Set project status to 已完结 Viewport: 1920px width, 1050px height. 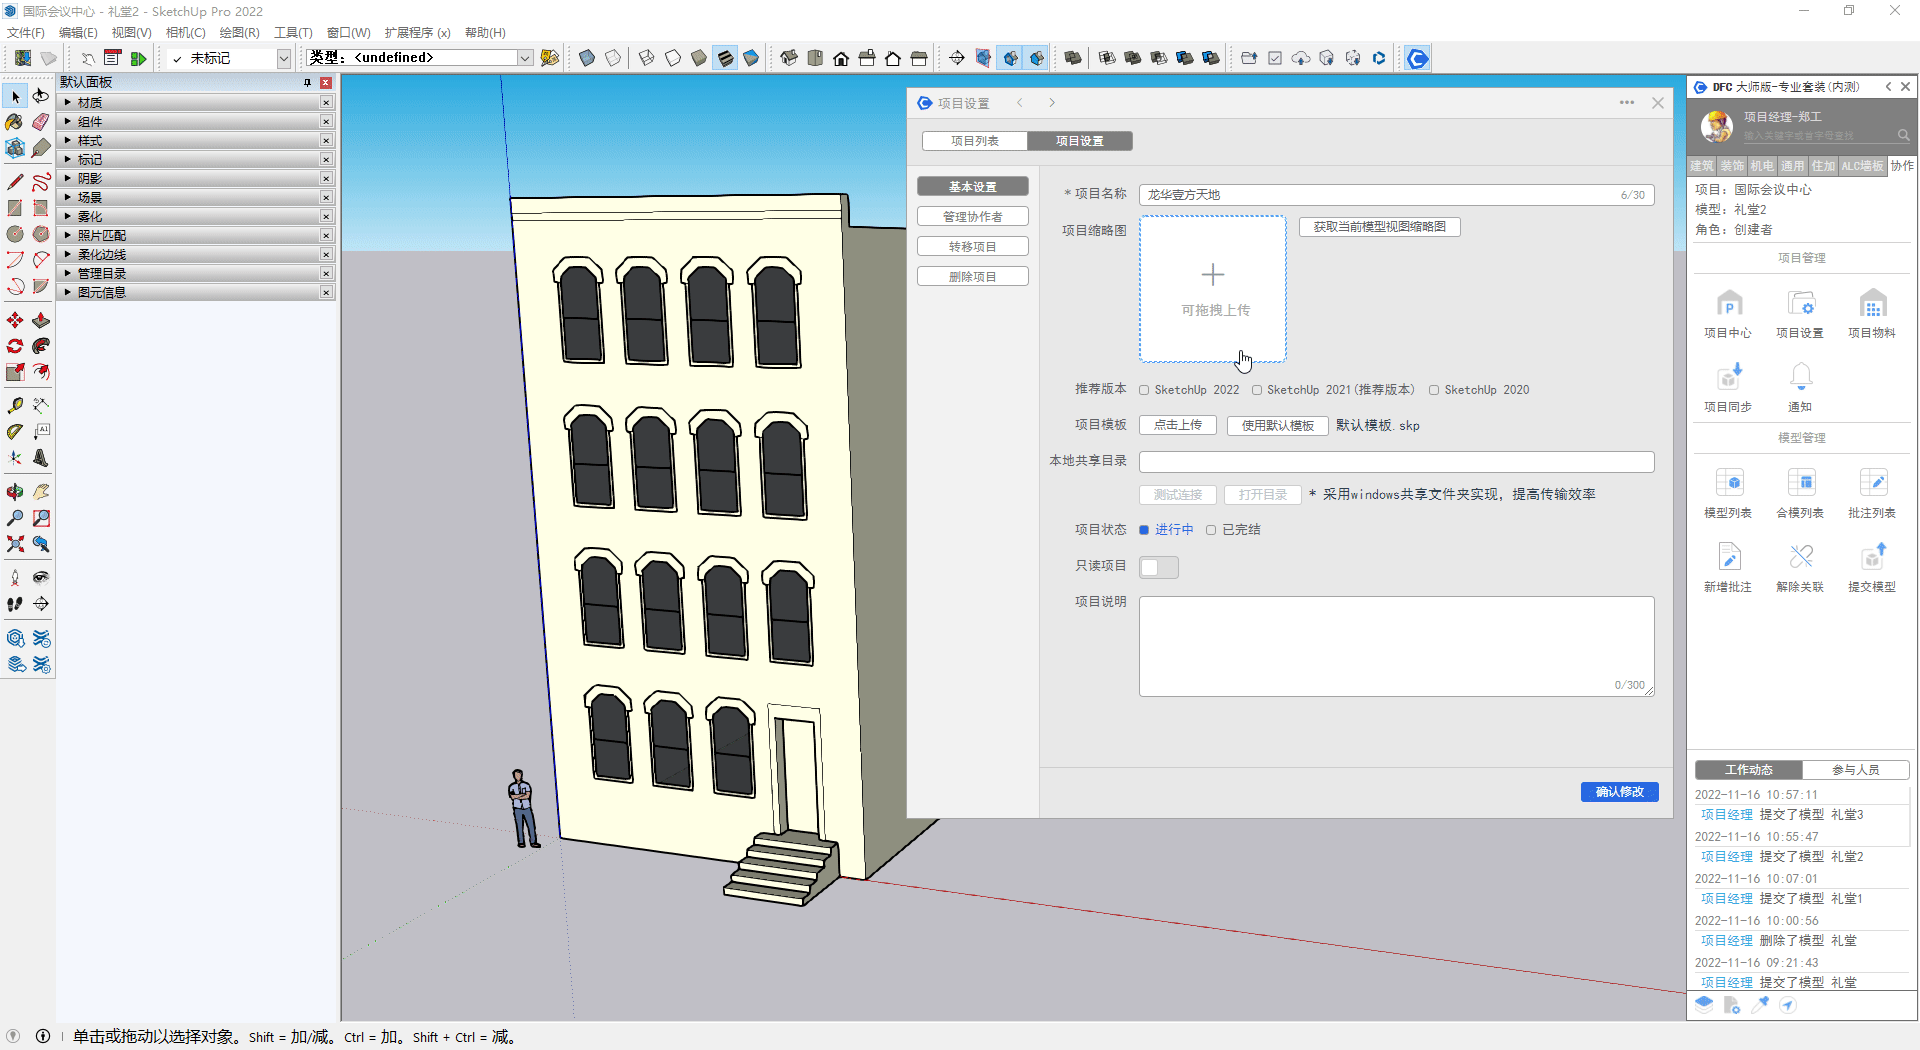pos(1211,530)
